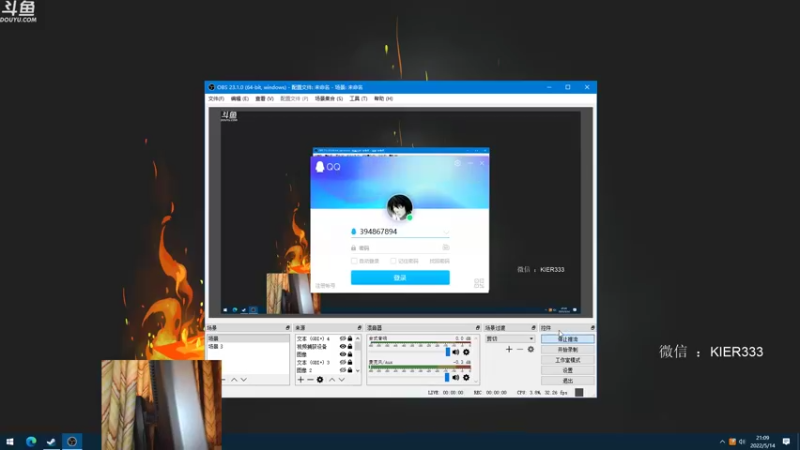Remove selected source with minus icon

[x=310, y=380]
